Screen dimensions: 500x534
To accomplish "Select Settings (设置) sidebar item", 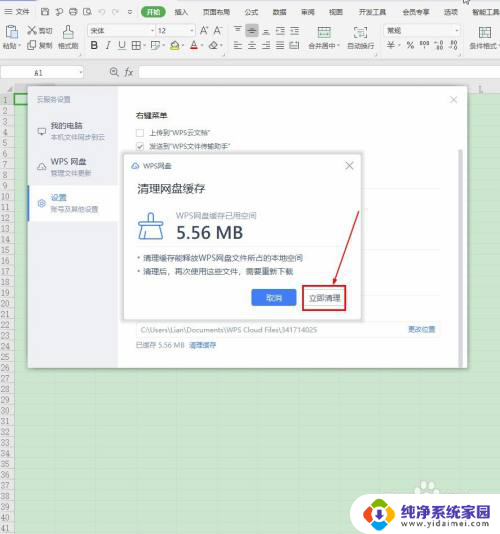I will (x=73, y=203).
